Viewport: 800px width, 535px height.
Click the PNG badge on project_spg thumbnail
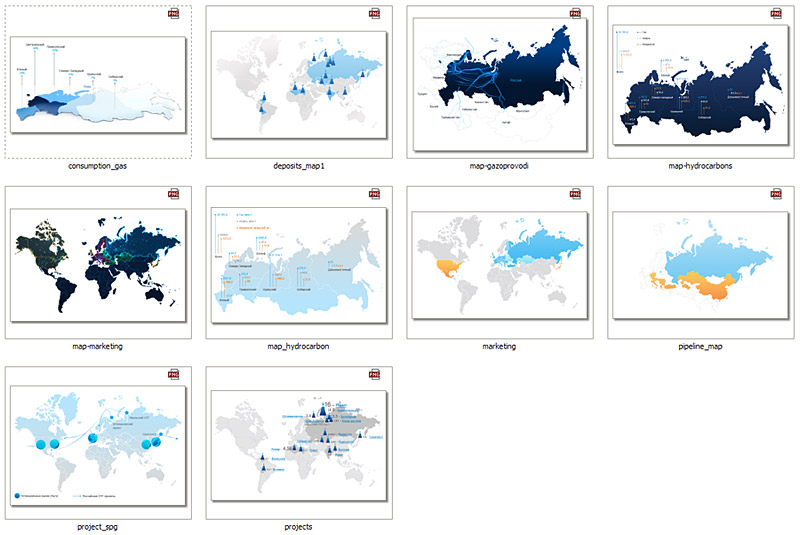click(175, 374)
